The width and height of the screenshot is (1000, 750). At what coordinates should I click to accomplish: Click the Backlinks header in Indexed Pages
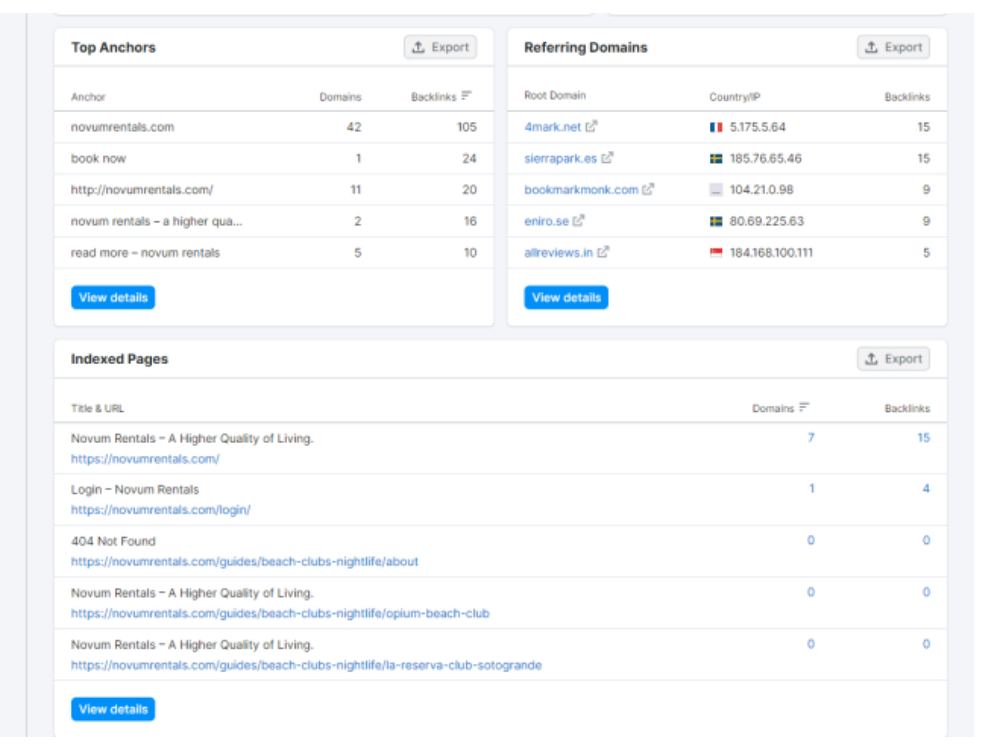click(907, 408)
